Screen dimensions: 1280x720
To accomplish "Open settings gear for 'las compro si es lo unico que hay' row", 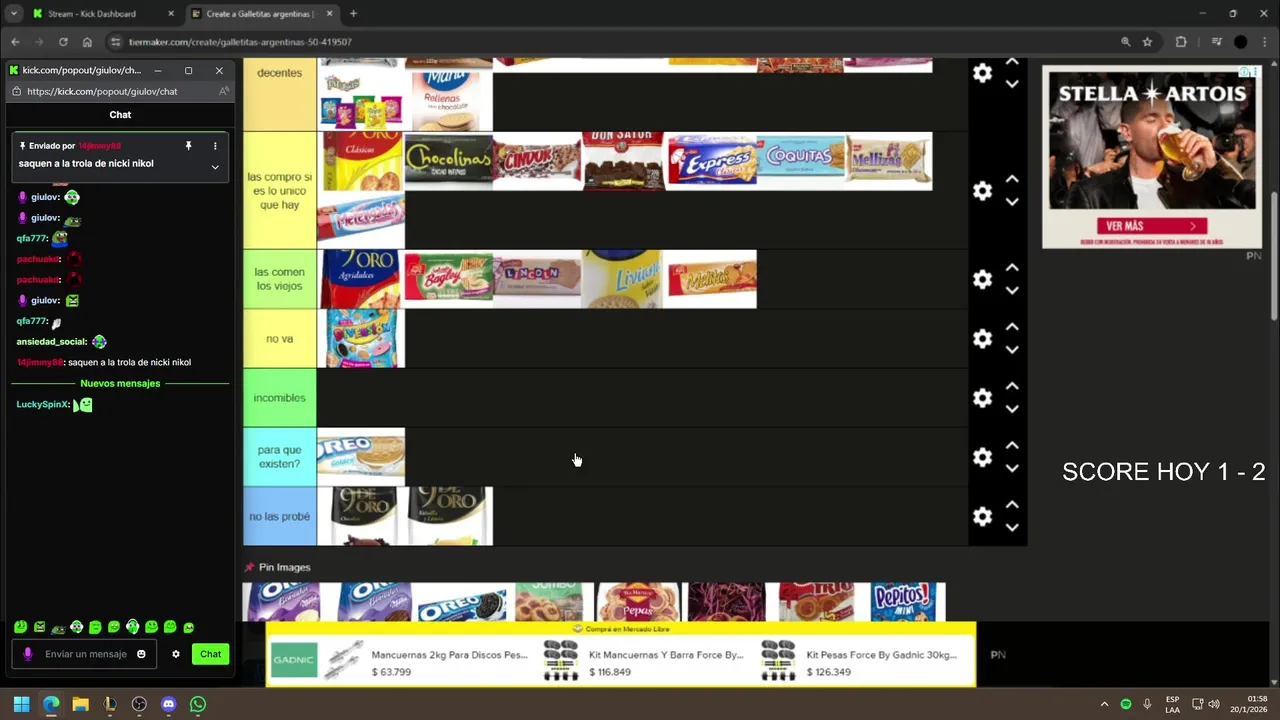I will [982, 191].
